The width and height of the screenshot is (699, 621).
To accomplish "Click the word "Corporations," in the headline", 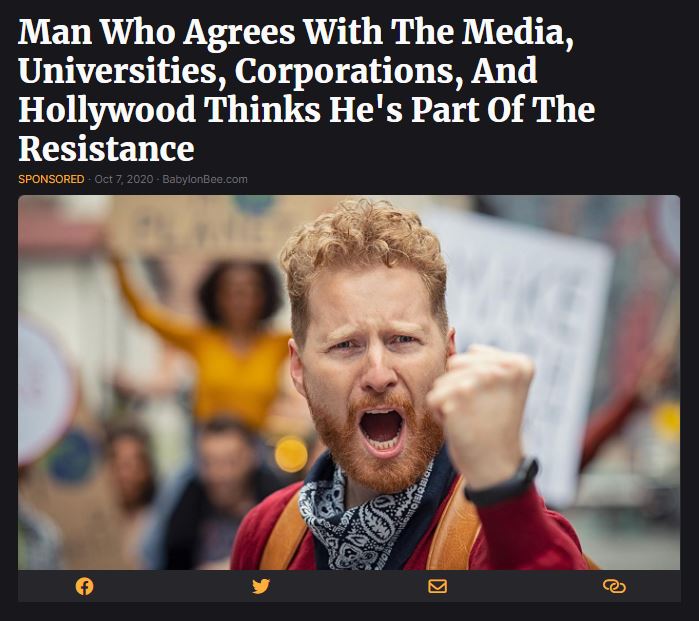I will click(349, 72).
